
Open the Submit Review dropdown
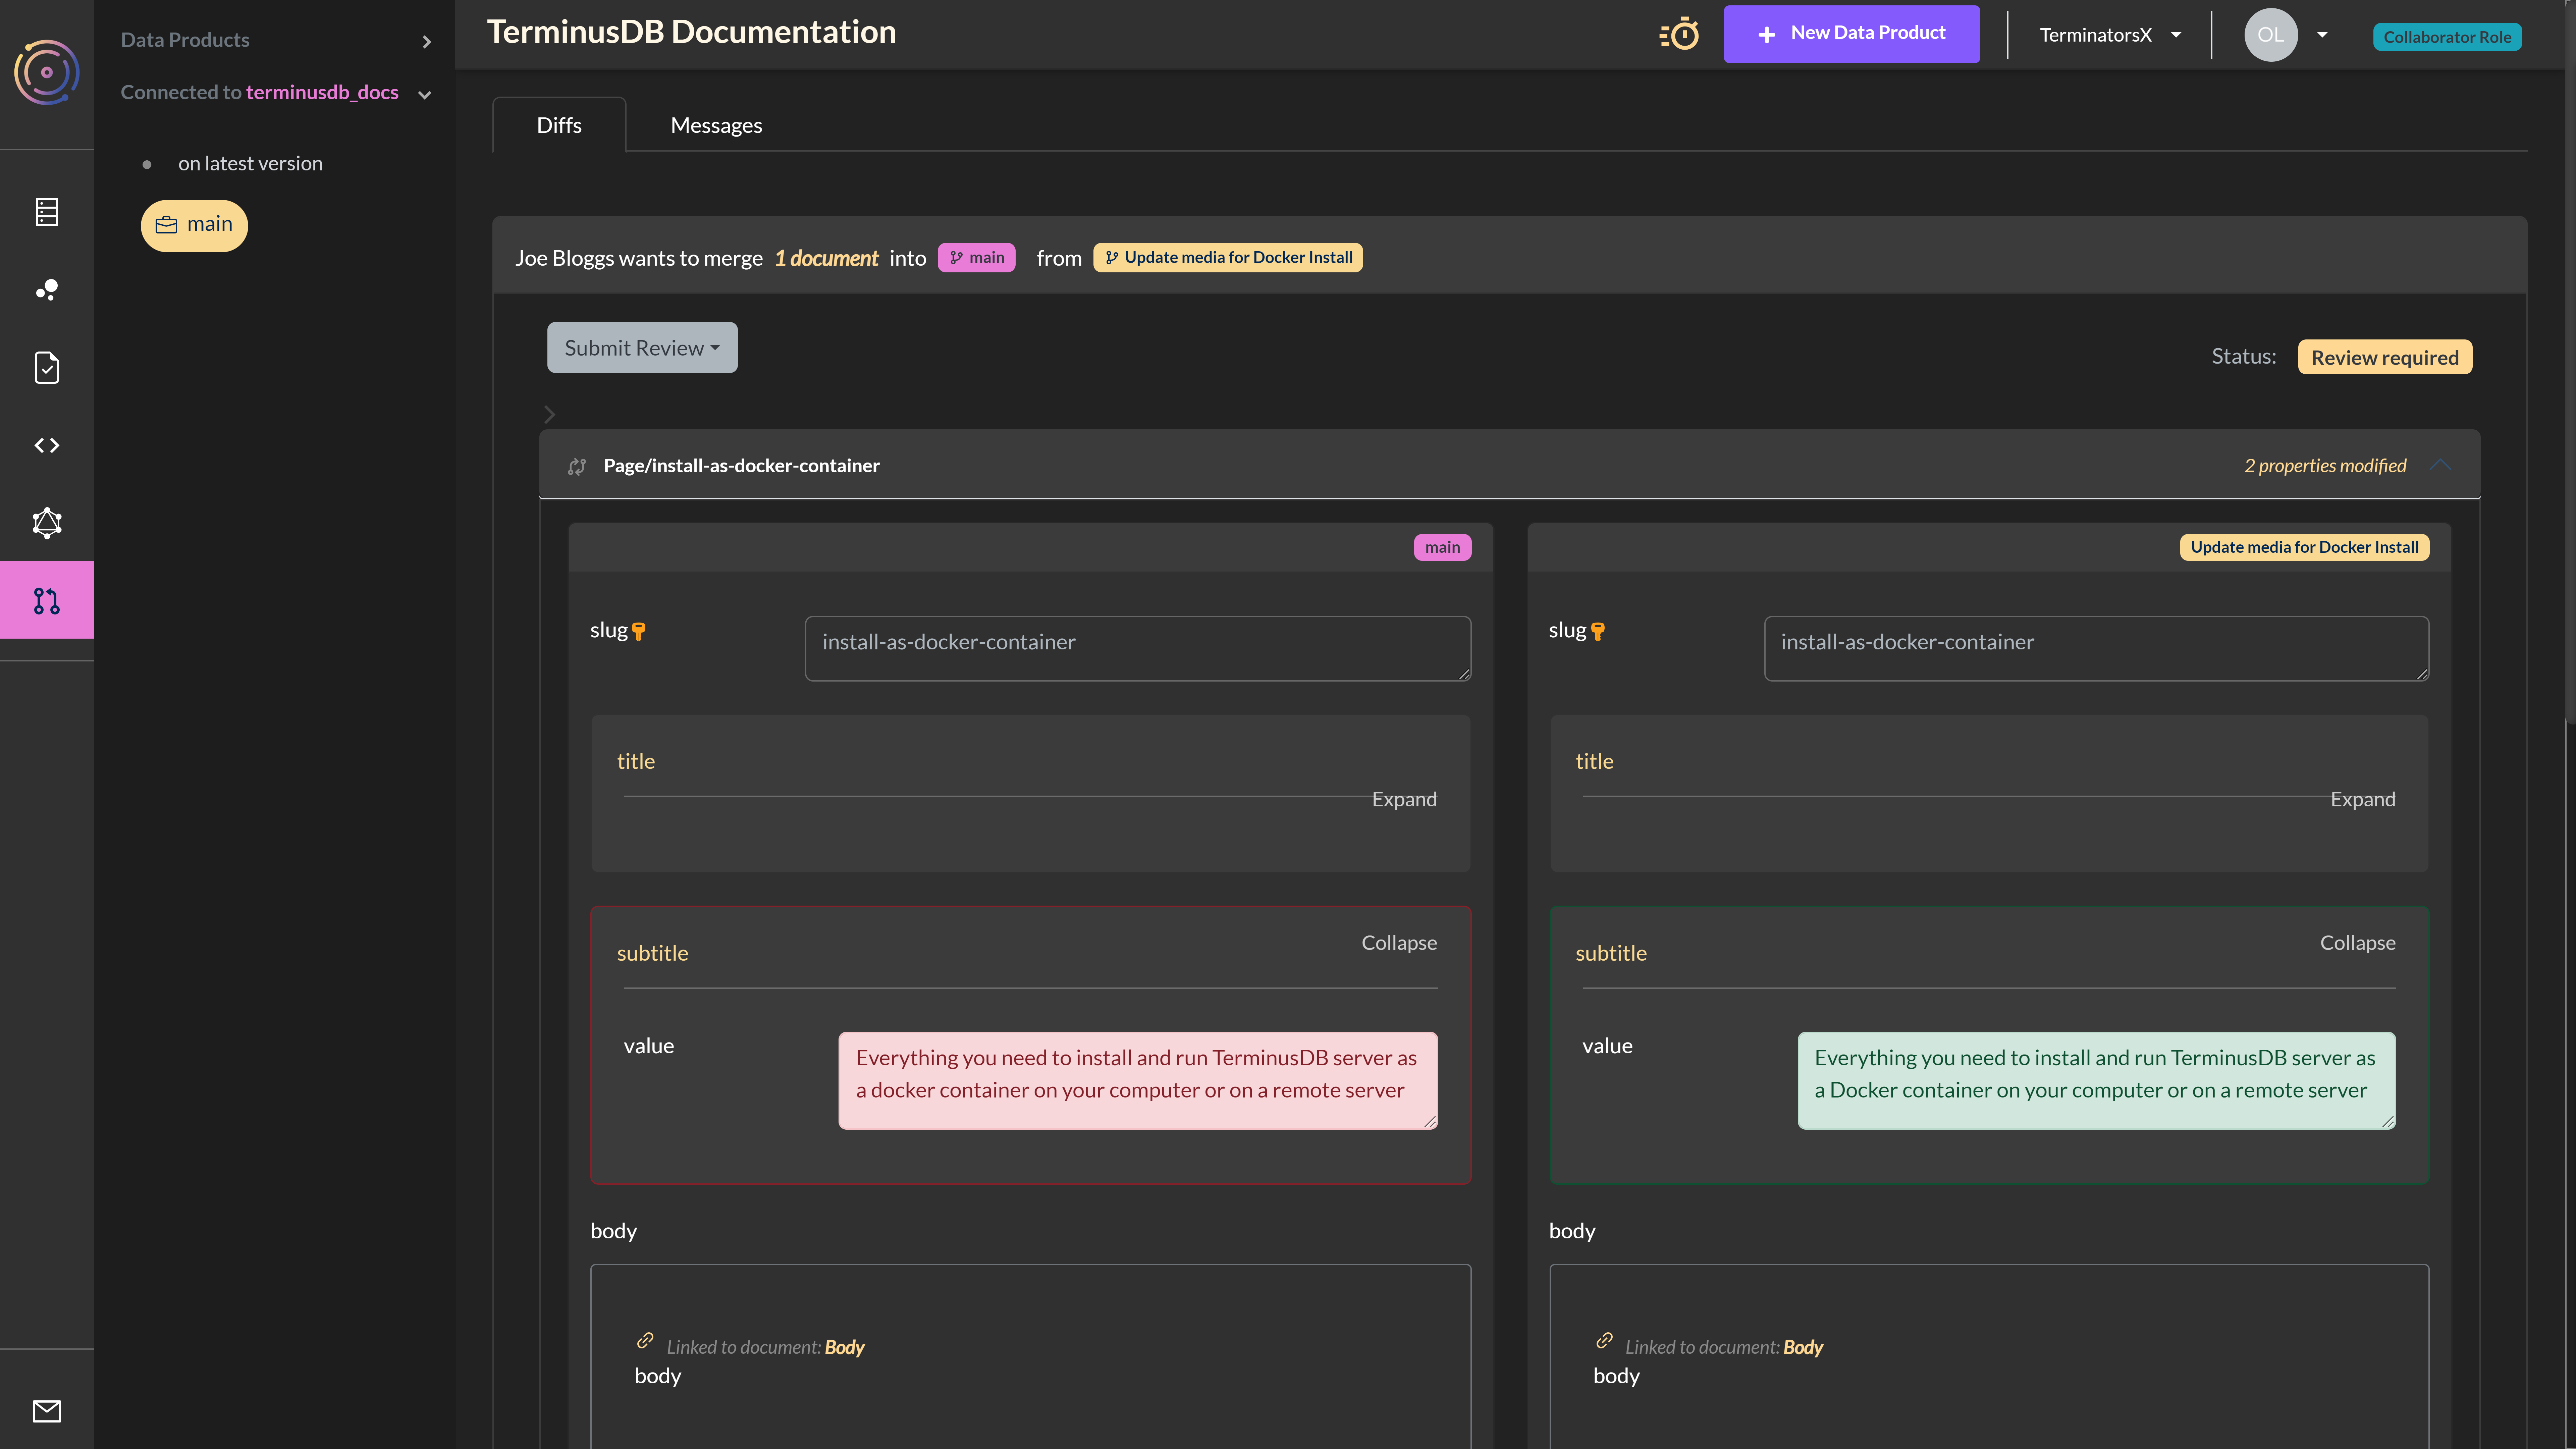point(642,348)
